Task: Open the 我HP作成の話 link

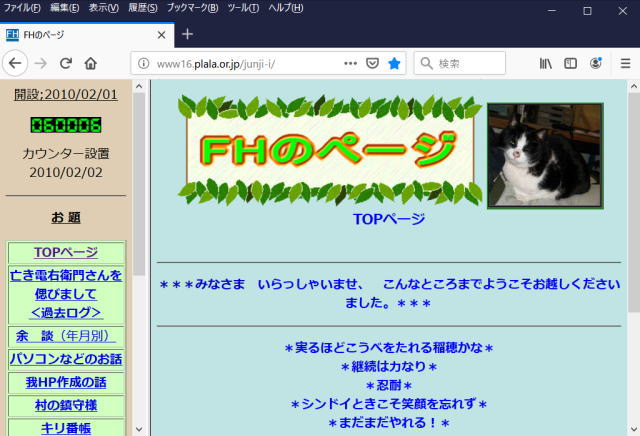Action: 66,383
